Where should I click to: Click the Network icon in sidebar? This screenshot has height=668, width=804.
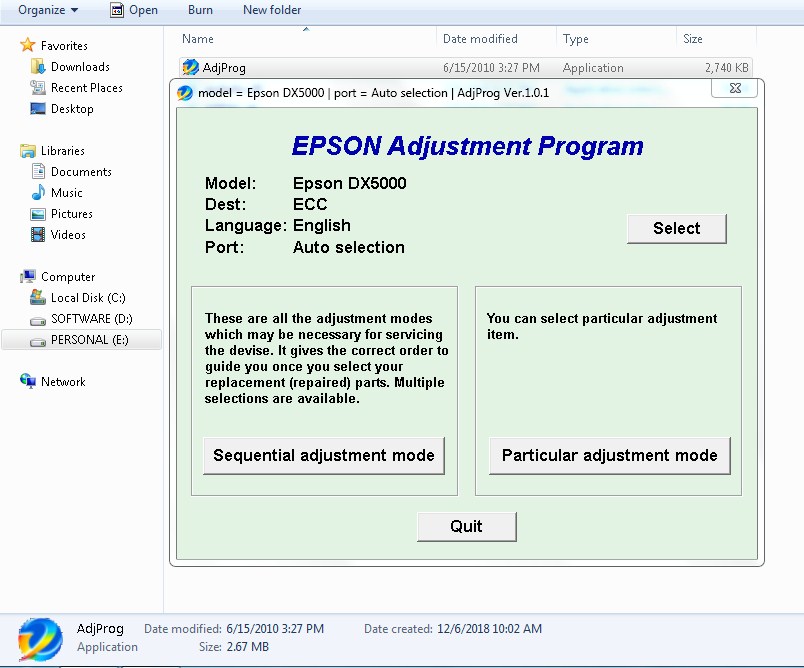point(28,381)
